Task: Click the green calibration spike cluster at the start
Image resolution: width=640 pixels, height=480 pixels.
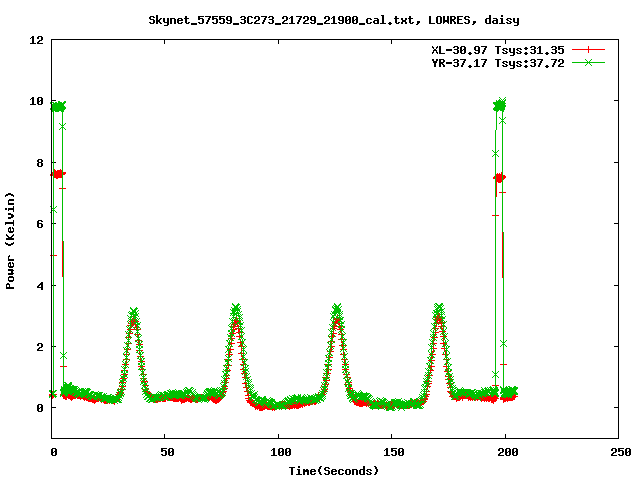Action: click(58, 107)
